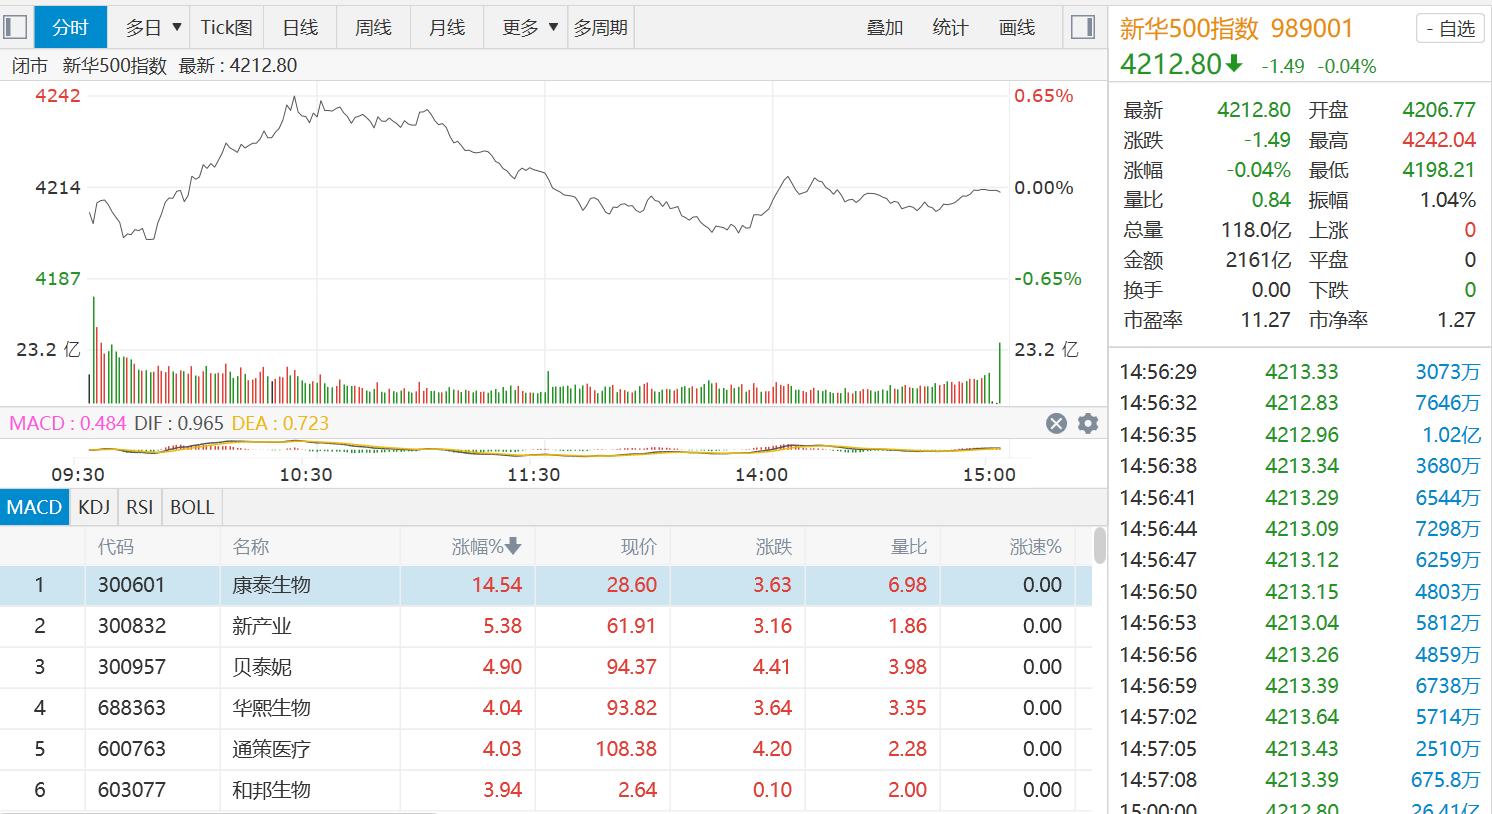Viewport: 1492px width, 814px height.
Task: Select the 康泰生物 stock row
Action: [x=545, y=585]
